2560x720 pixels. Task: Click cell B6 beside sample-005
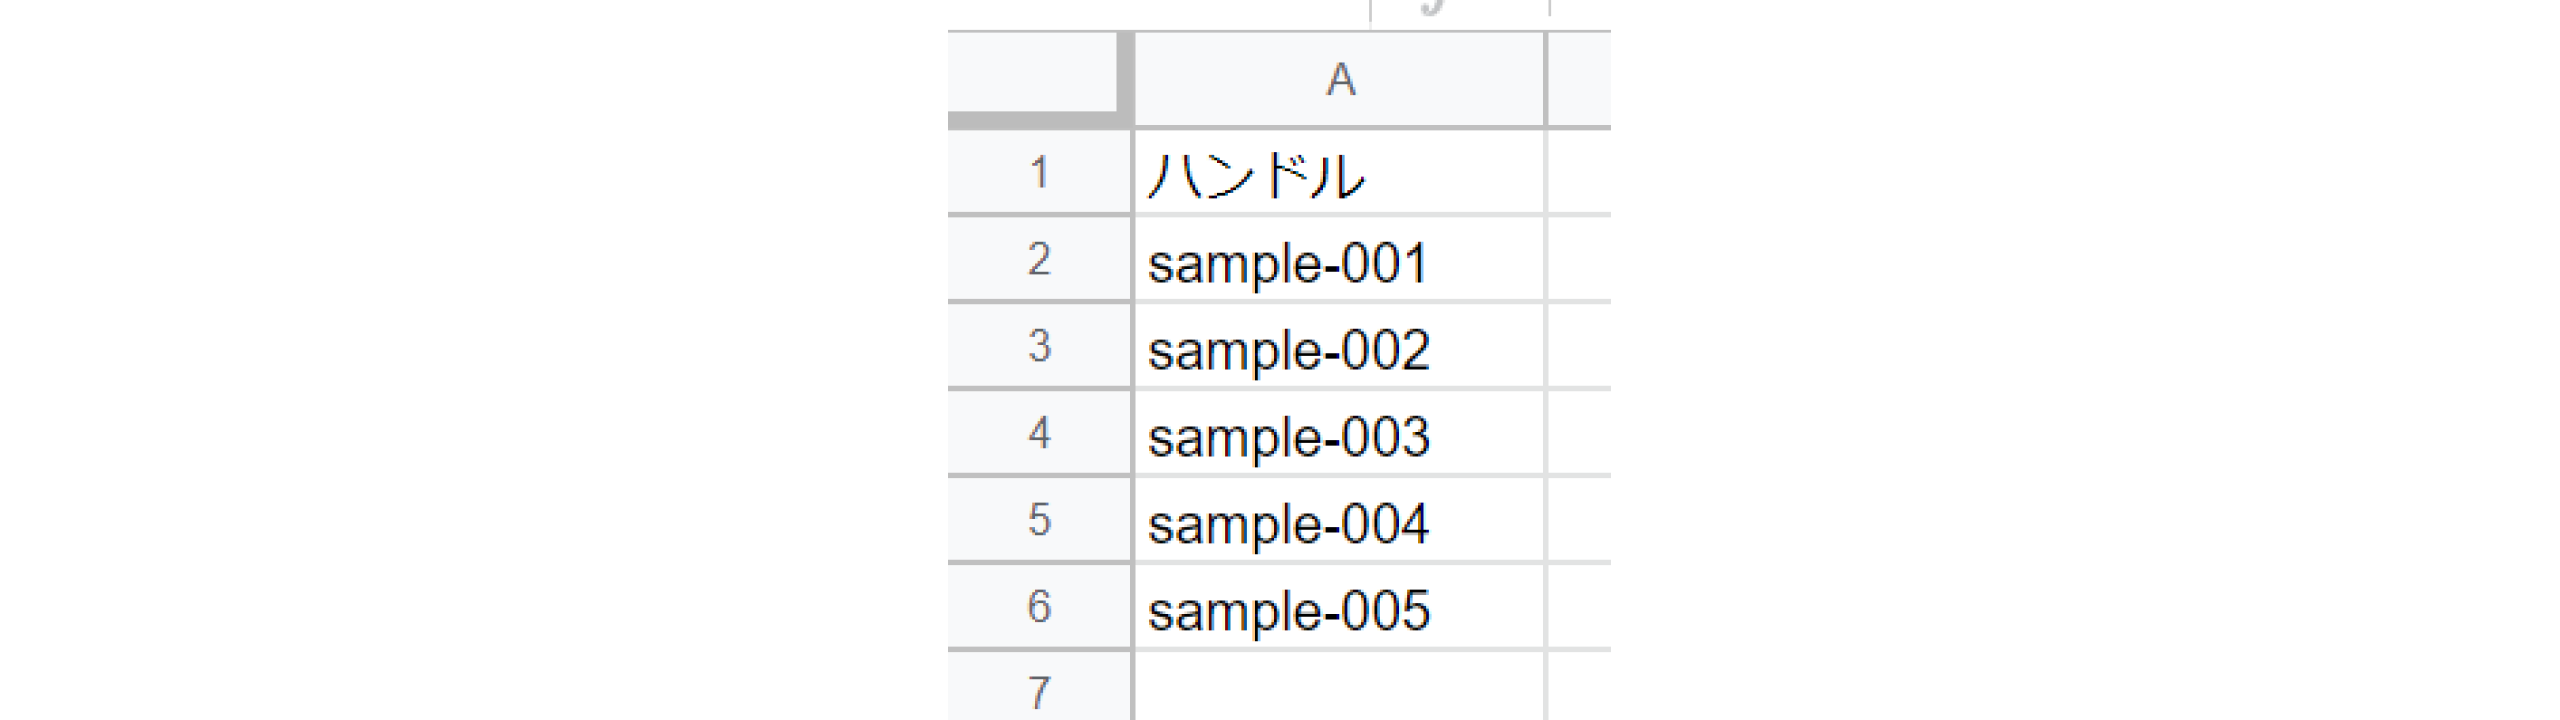coord(1580,608)
